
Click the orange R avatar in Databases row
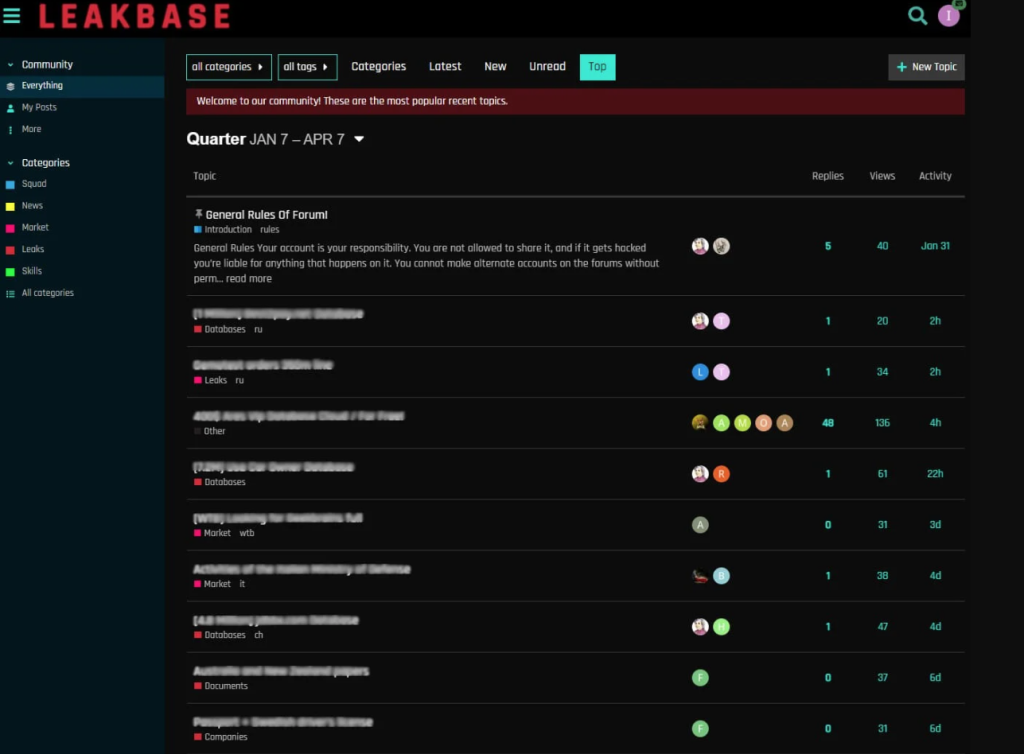click(x=721, y=474)
